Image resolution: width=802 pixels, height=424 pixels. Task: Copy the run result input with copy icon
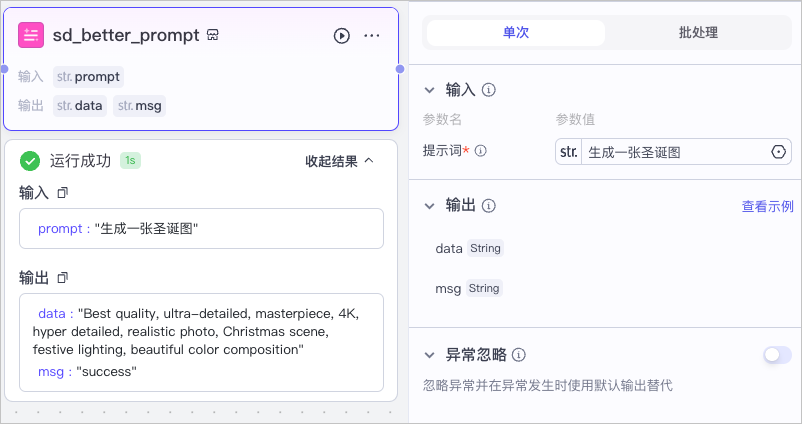pos(62,193)
